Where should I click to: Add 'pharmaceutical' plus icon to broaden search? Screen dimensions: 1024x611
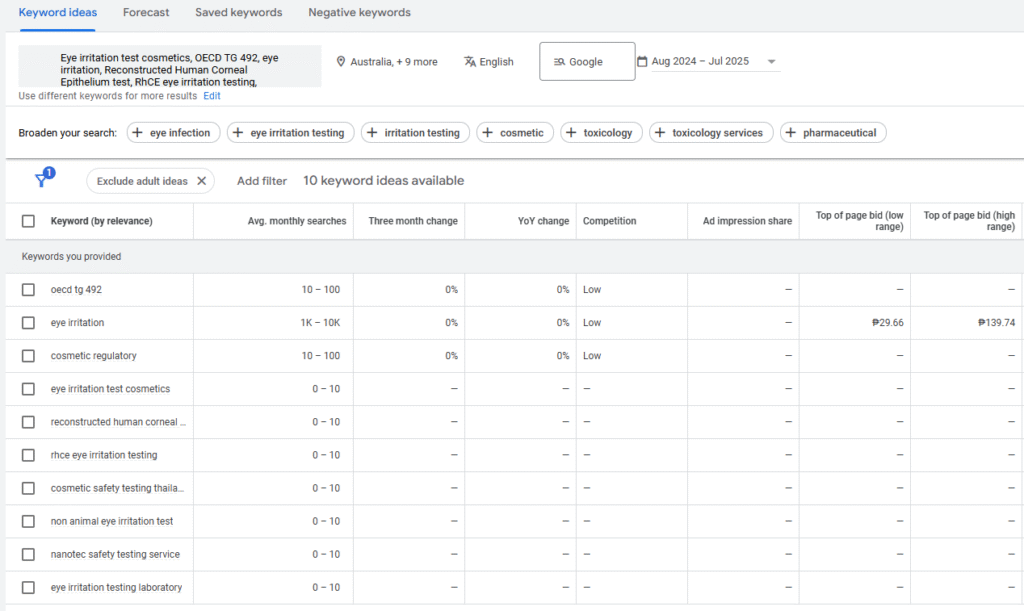coord(791,133)
